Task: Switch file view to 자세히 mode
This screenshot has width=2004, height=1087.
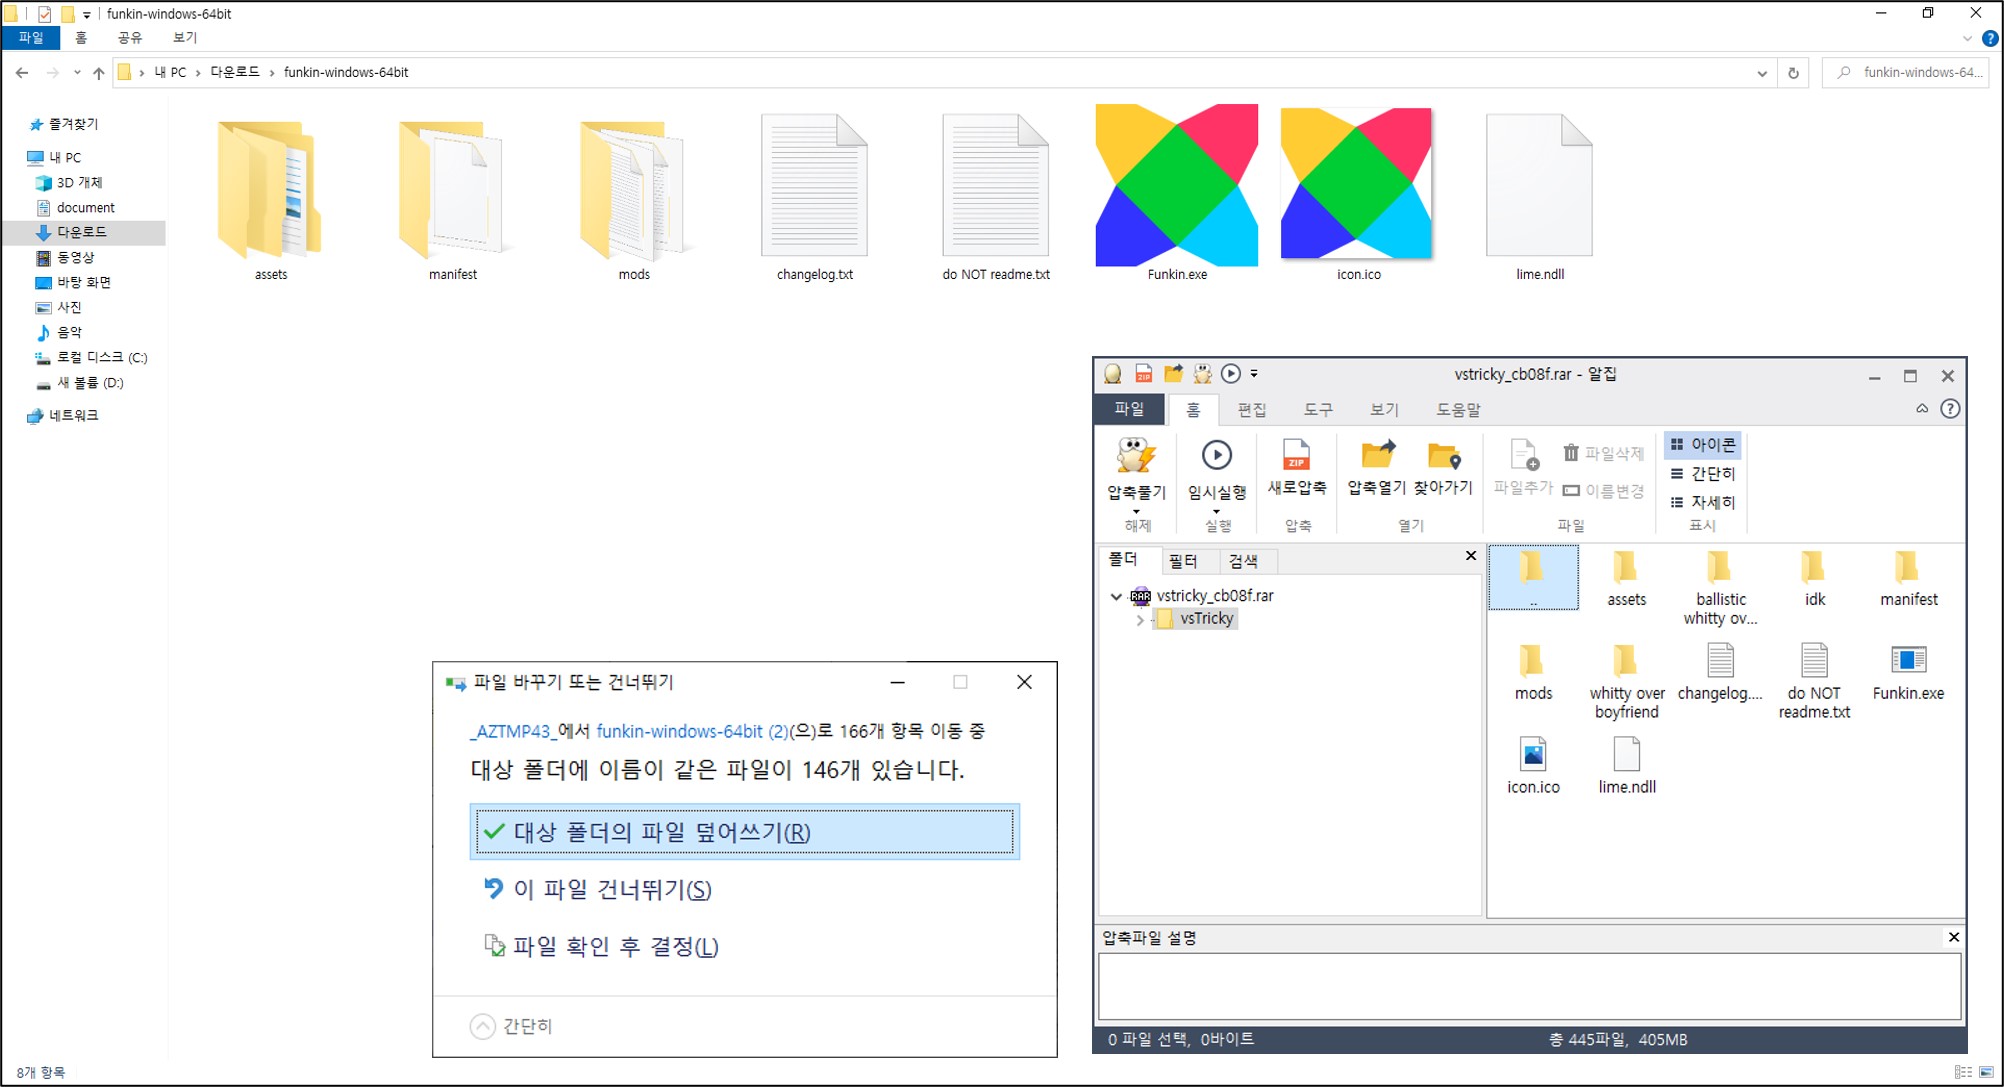Action: [x=1703, y=502]
